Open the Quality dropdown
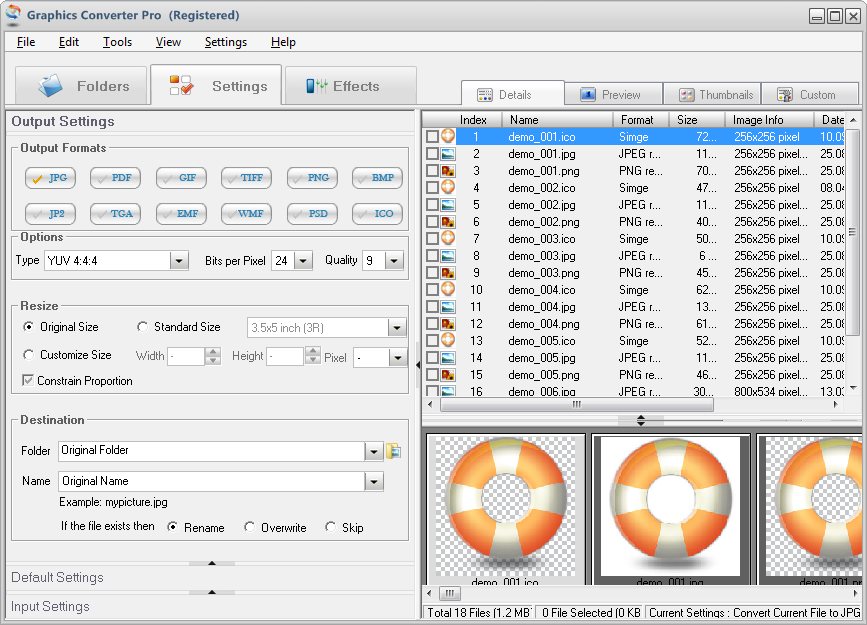 [394, 261]
